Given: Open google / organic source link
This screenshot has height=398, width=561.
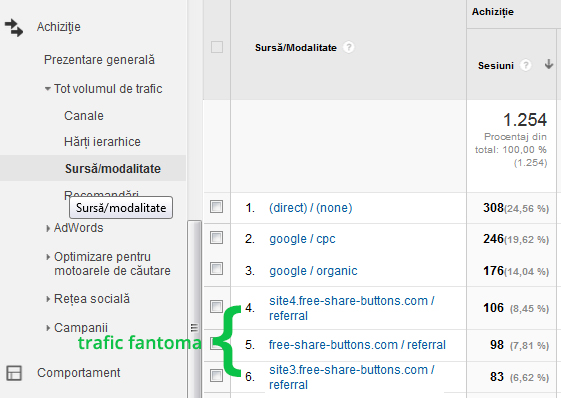Looking at the screenshot, I should coord(313,271).
